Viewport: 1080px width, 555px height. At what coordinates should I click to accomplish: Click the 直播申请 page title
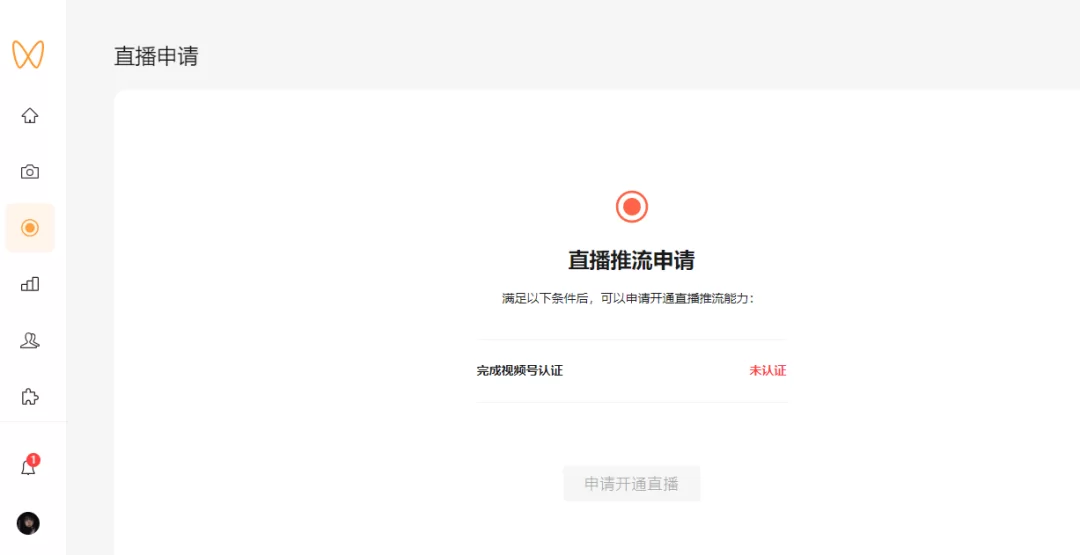pyautogui.click(x=156, y=56)
